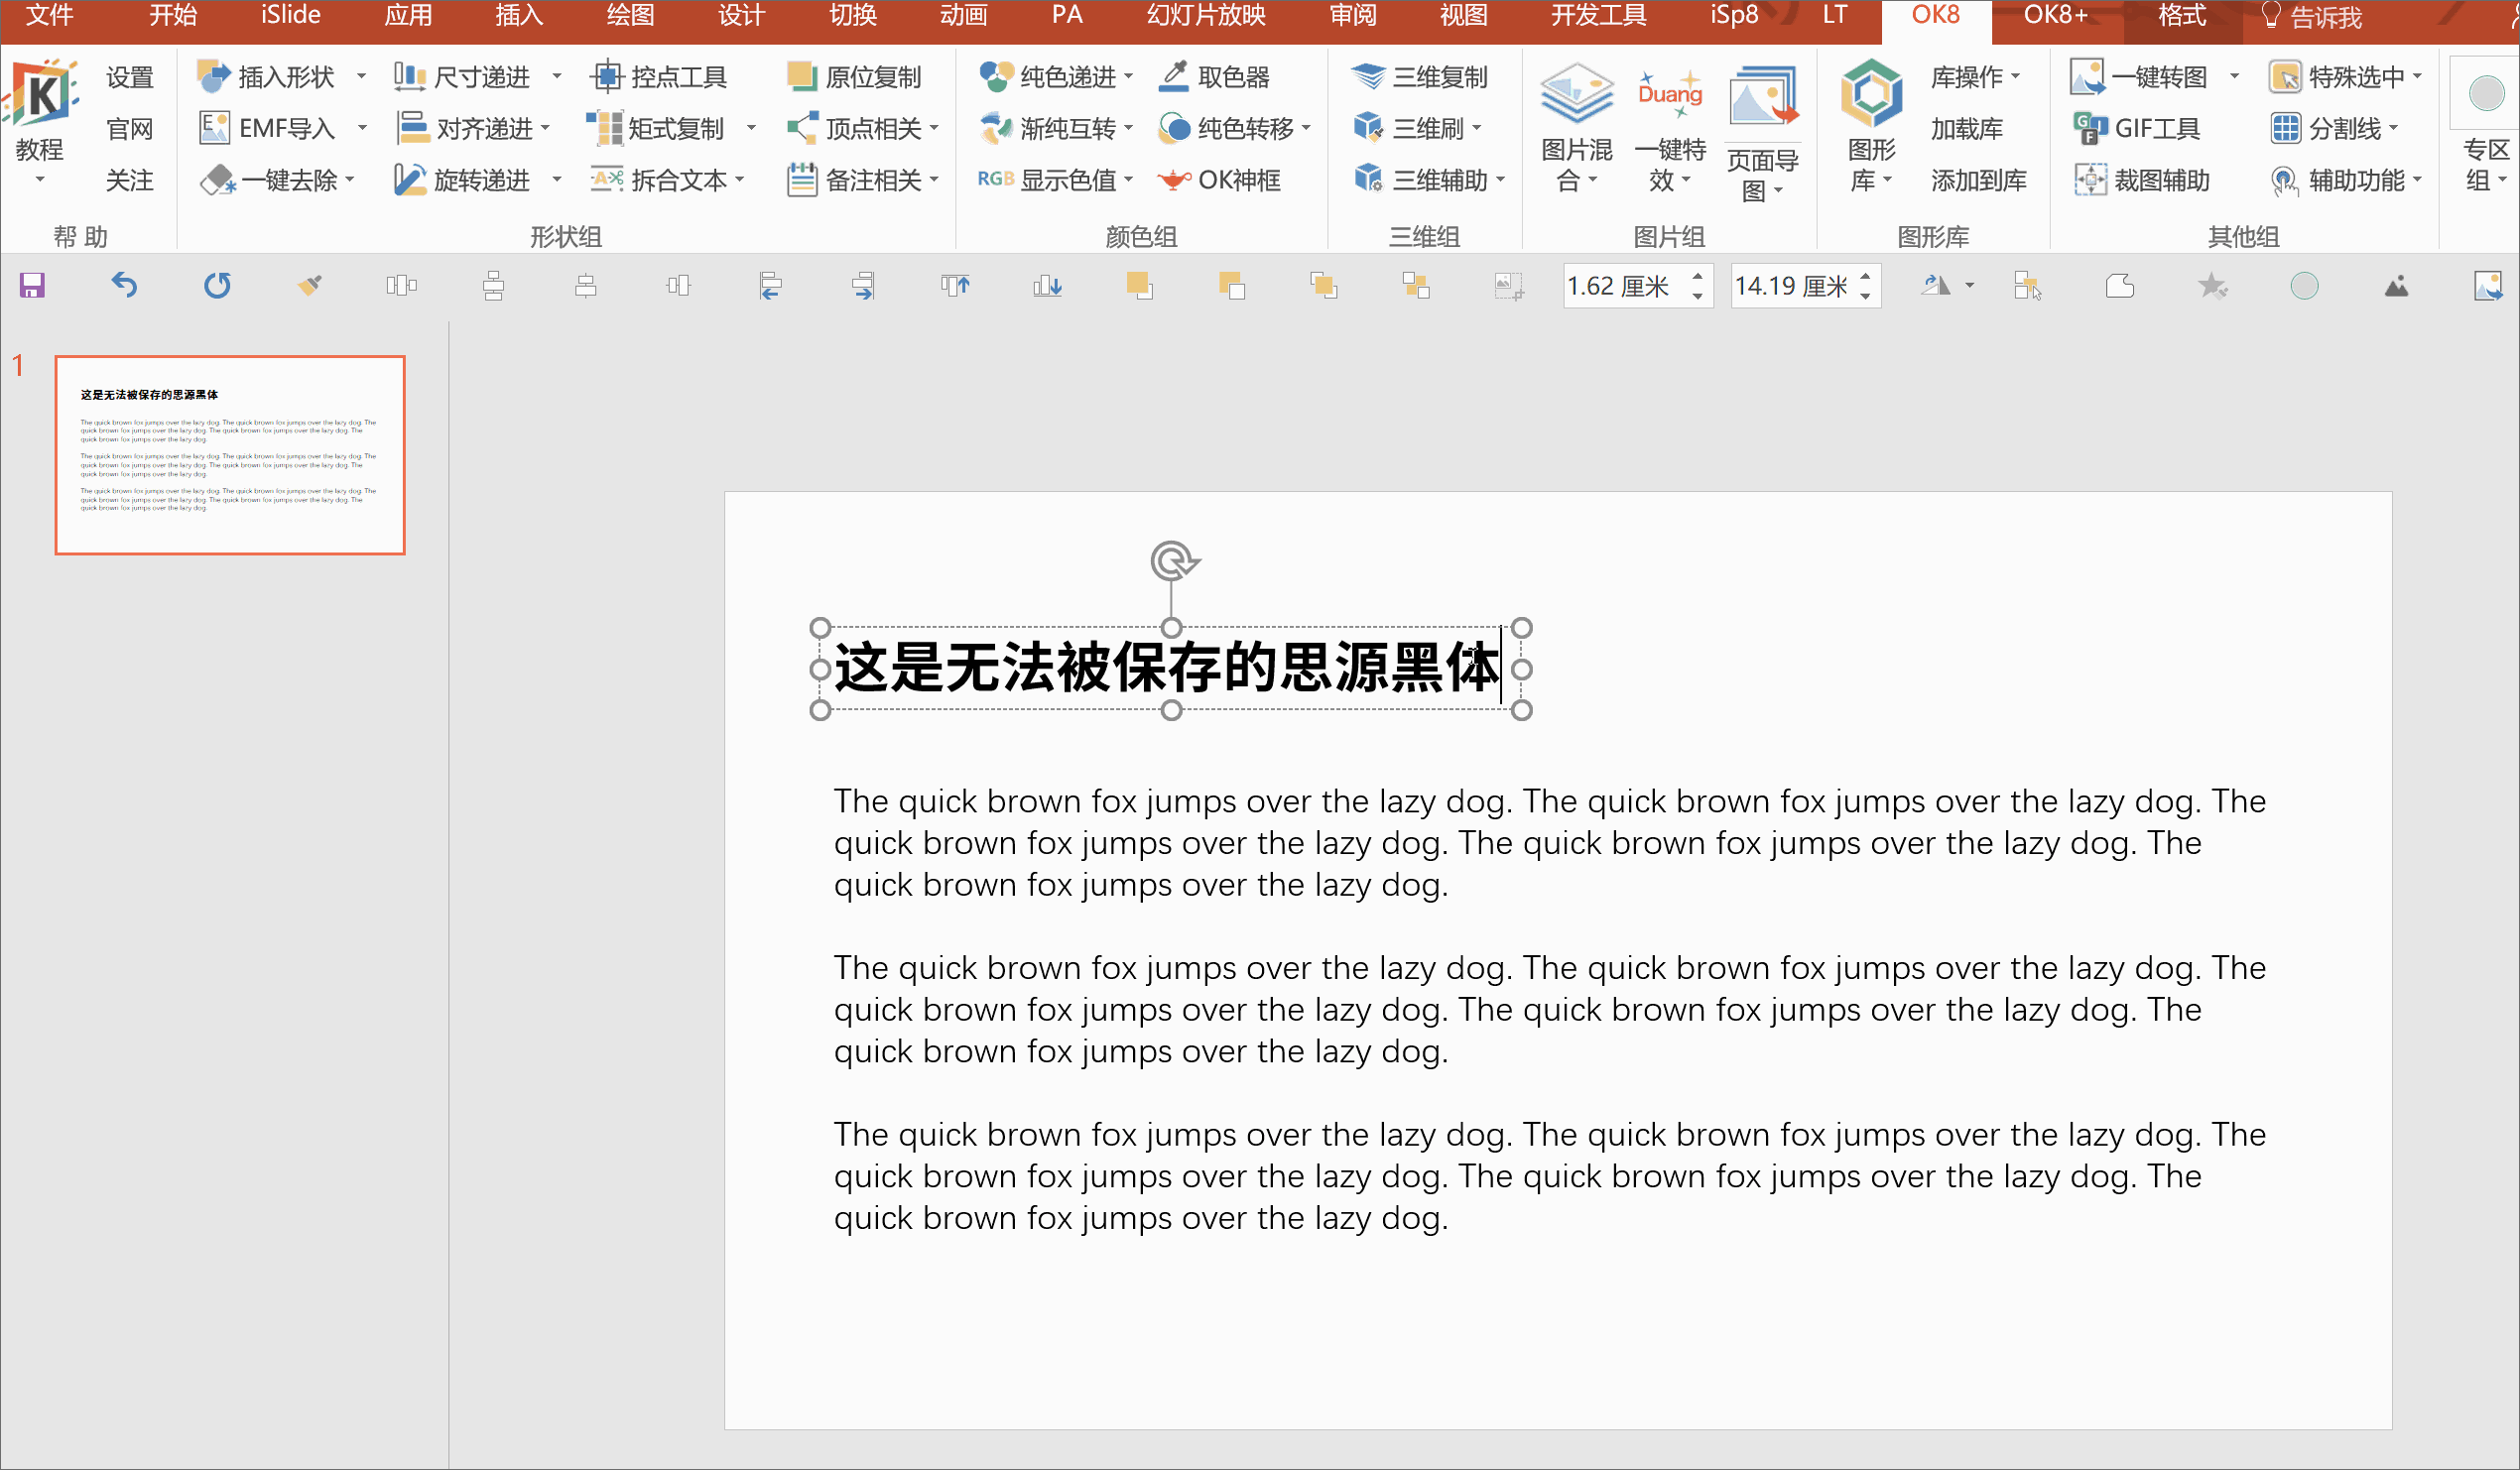
Task: Expand 库操作 dropdown
Action: (2015, 77)
